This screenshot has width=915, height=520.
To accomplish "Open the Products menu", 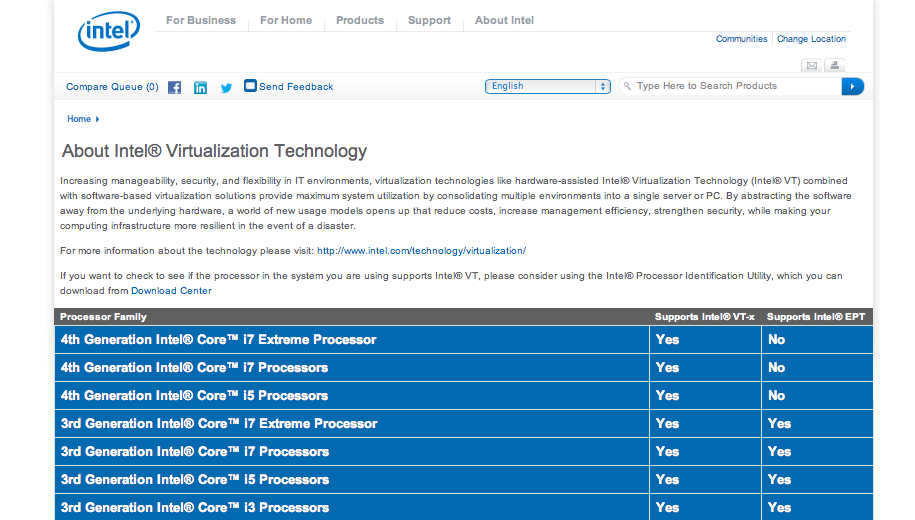I will coord(360,20).
